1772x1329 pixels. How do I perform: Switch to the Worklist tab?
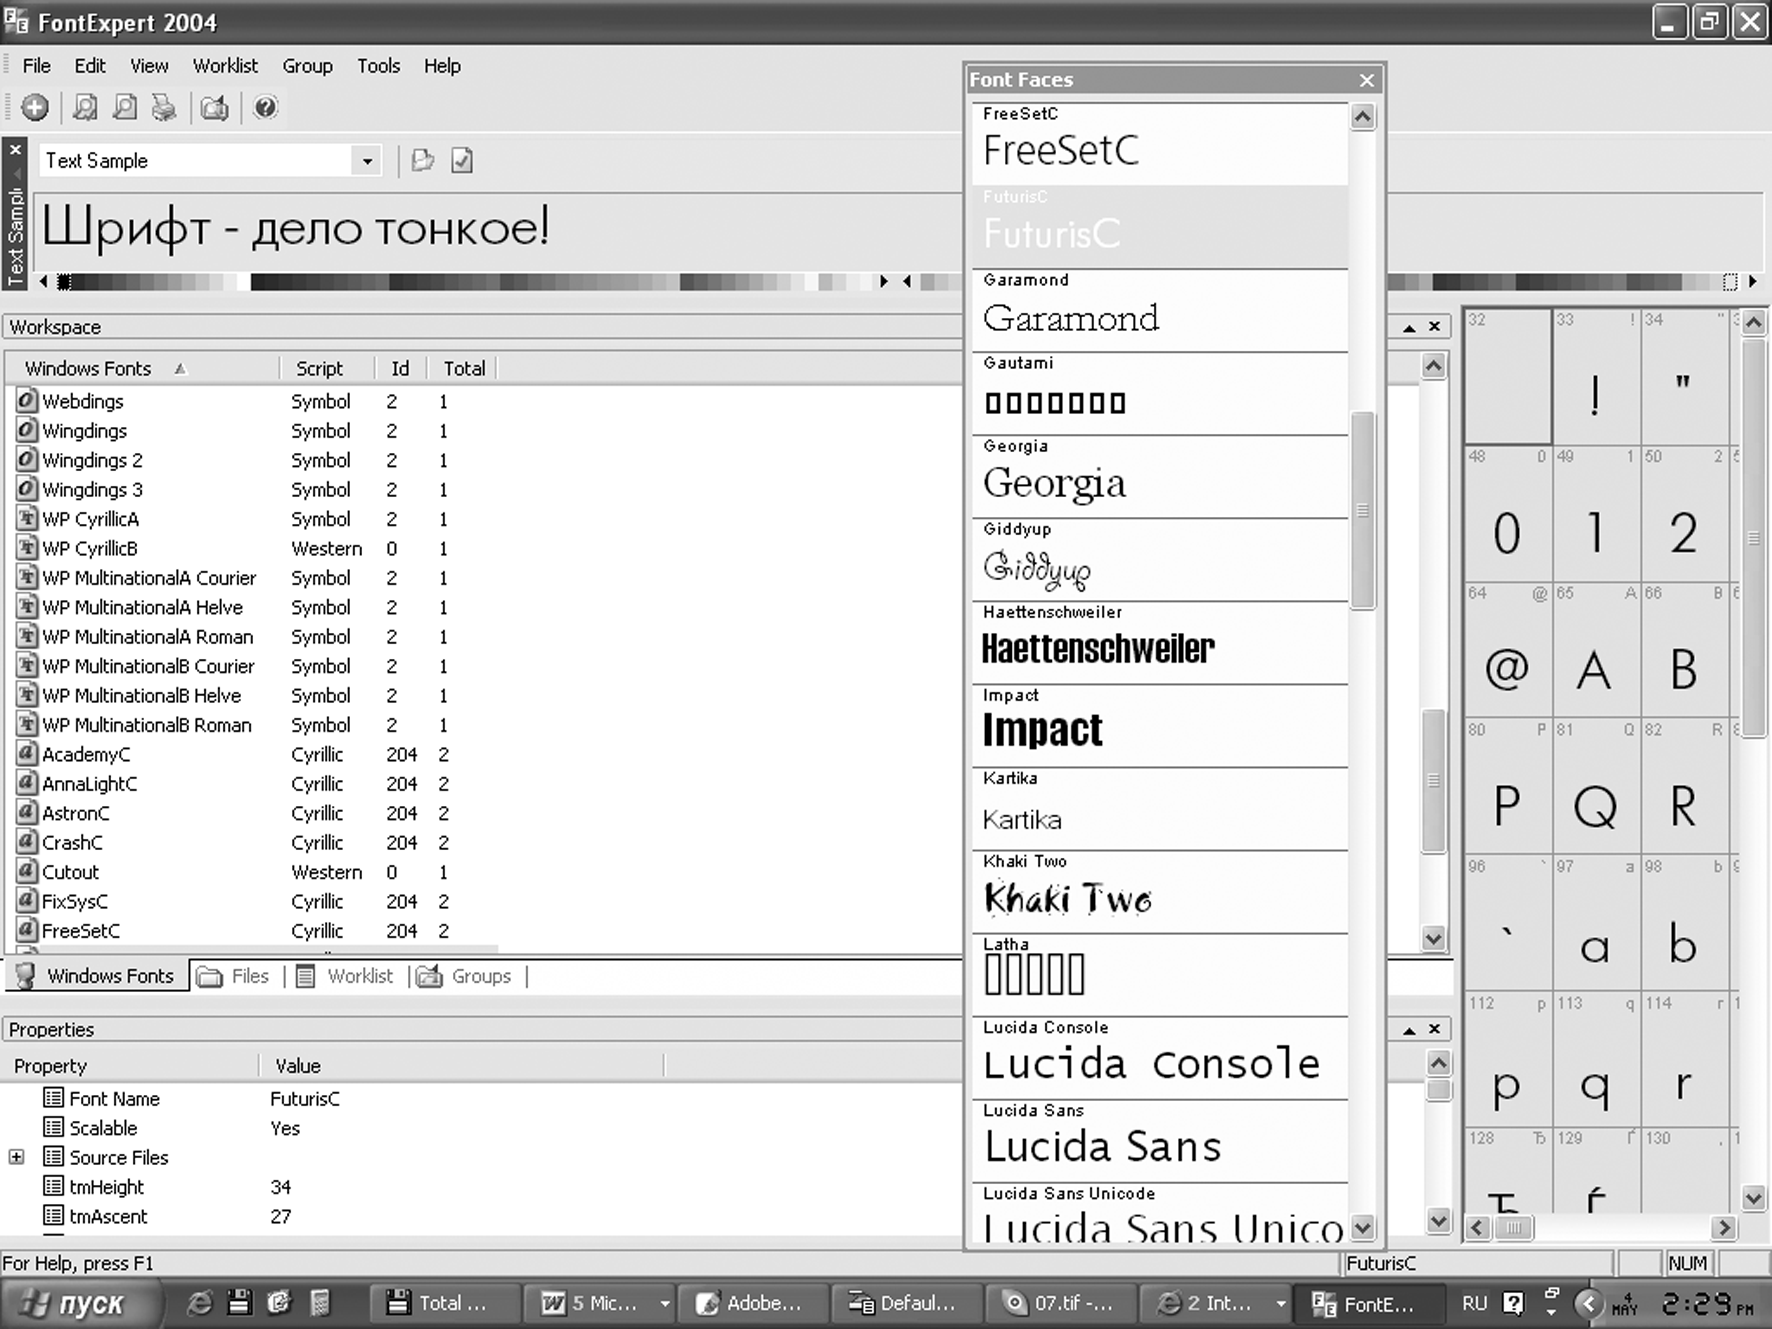[347, 976]
